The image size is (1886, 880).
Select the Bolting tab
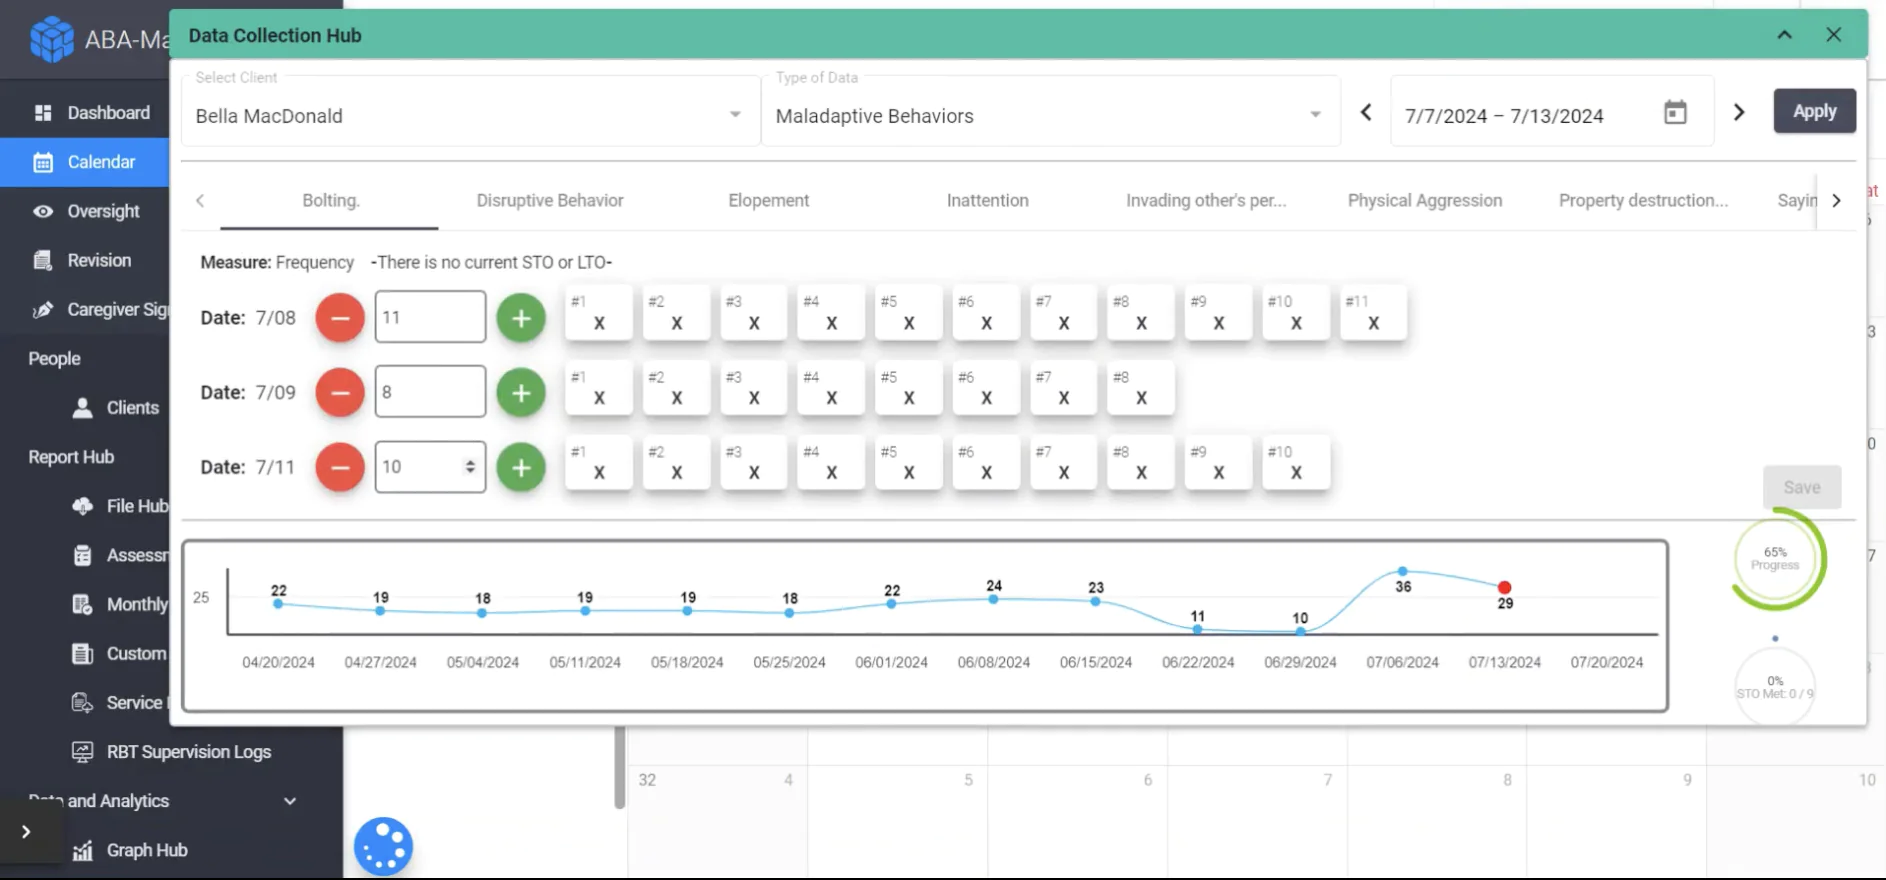point(330,200)
